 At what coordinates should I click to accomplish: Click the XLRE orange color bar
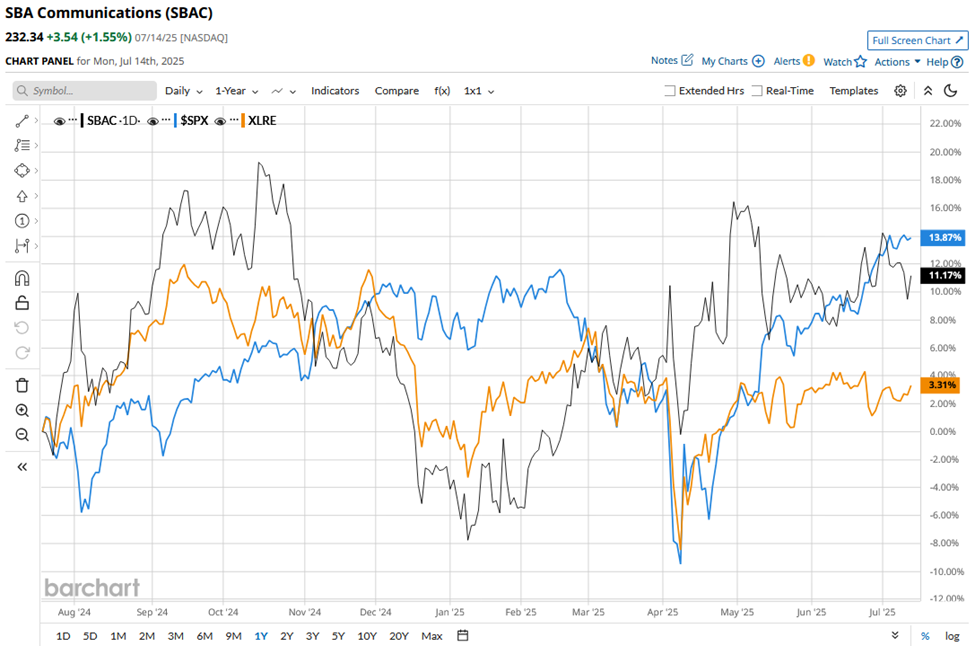[x=243, y=121]
